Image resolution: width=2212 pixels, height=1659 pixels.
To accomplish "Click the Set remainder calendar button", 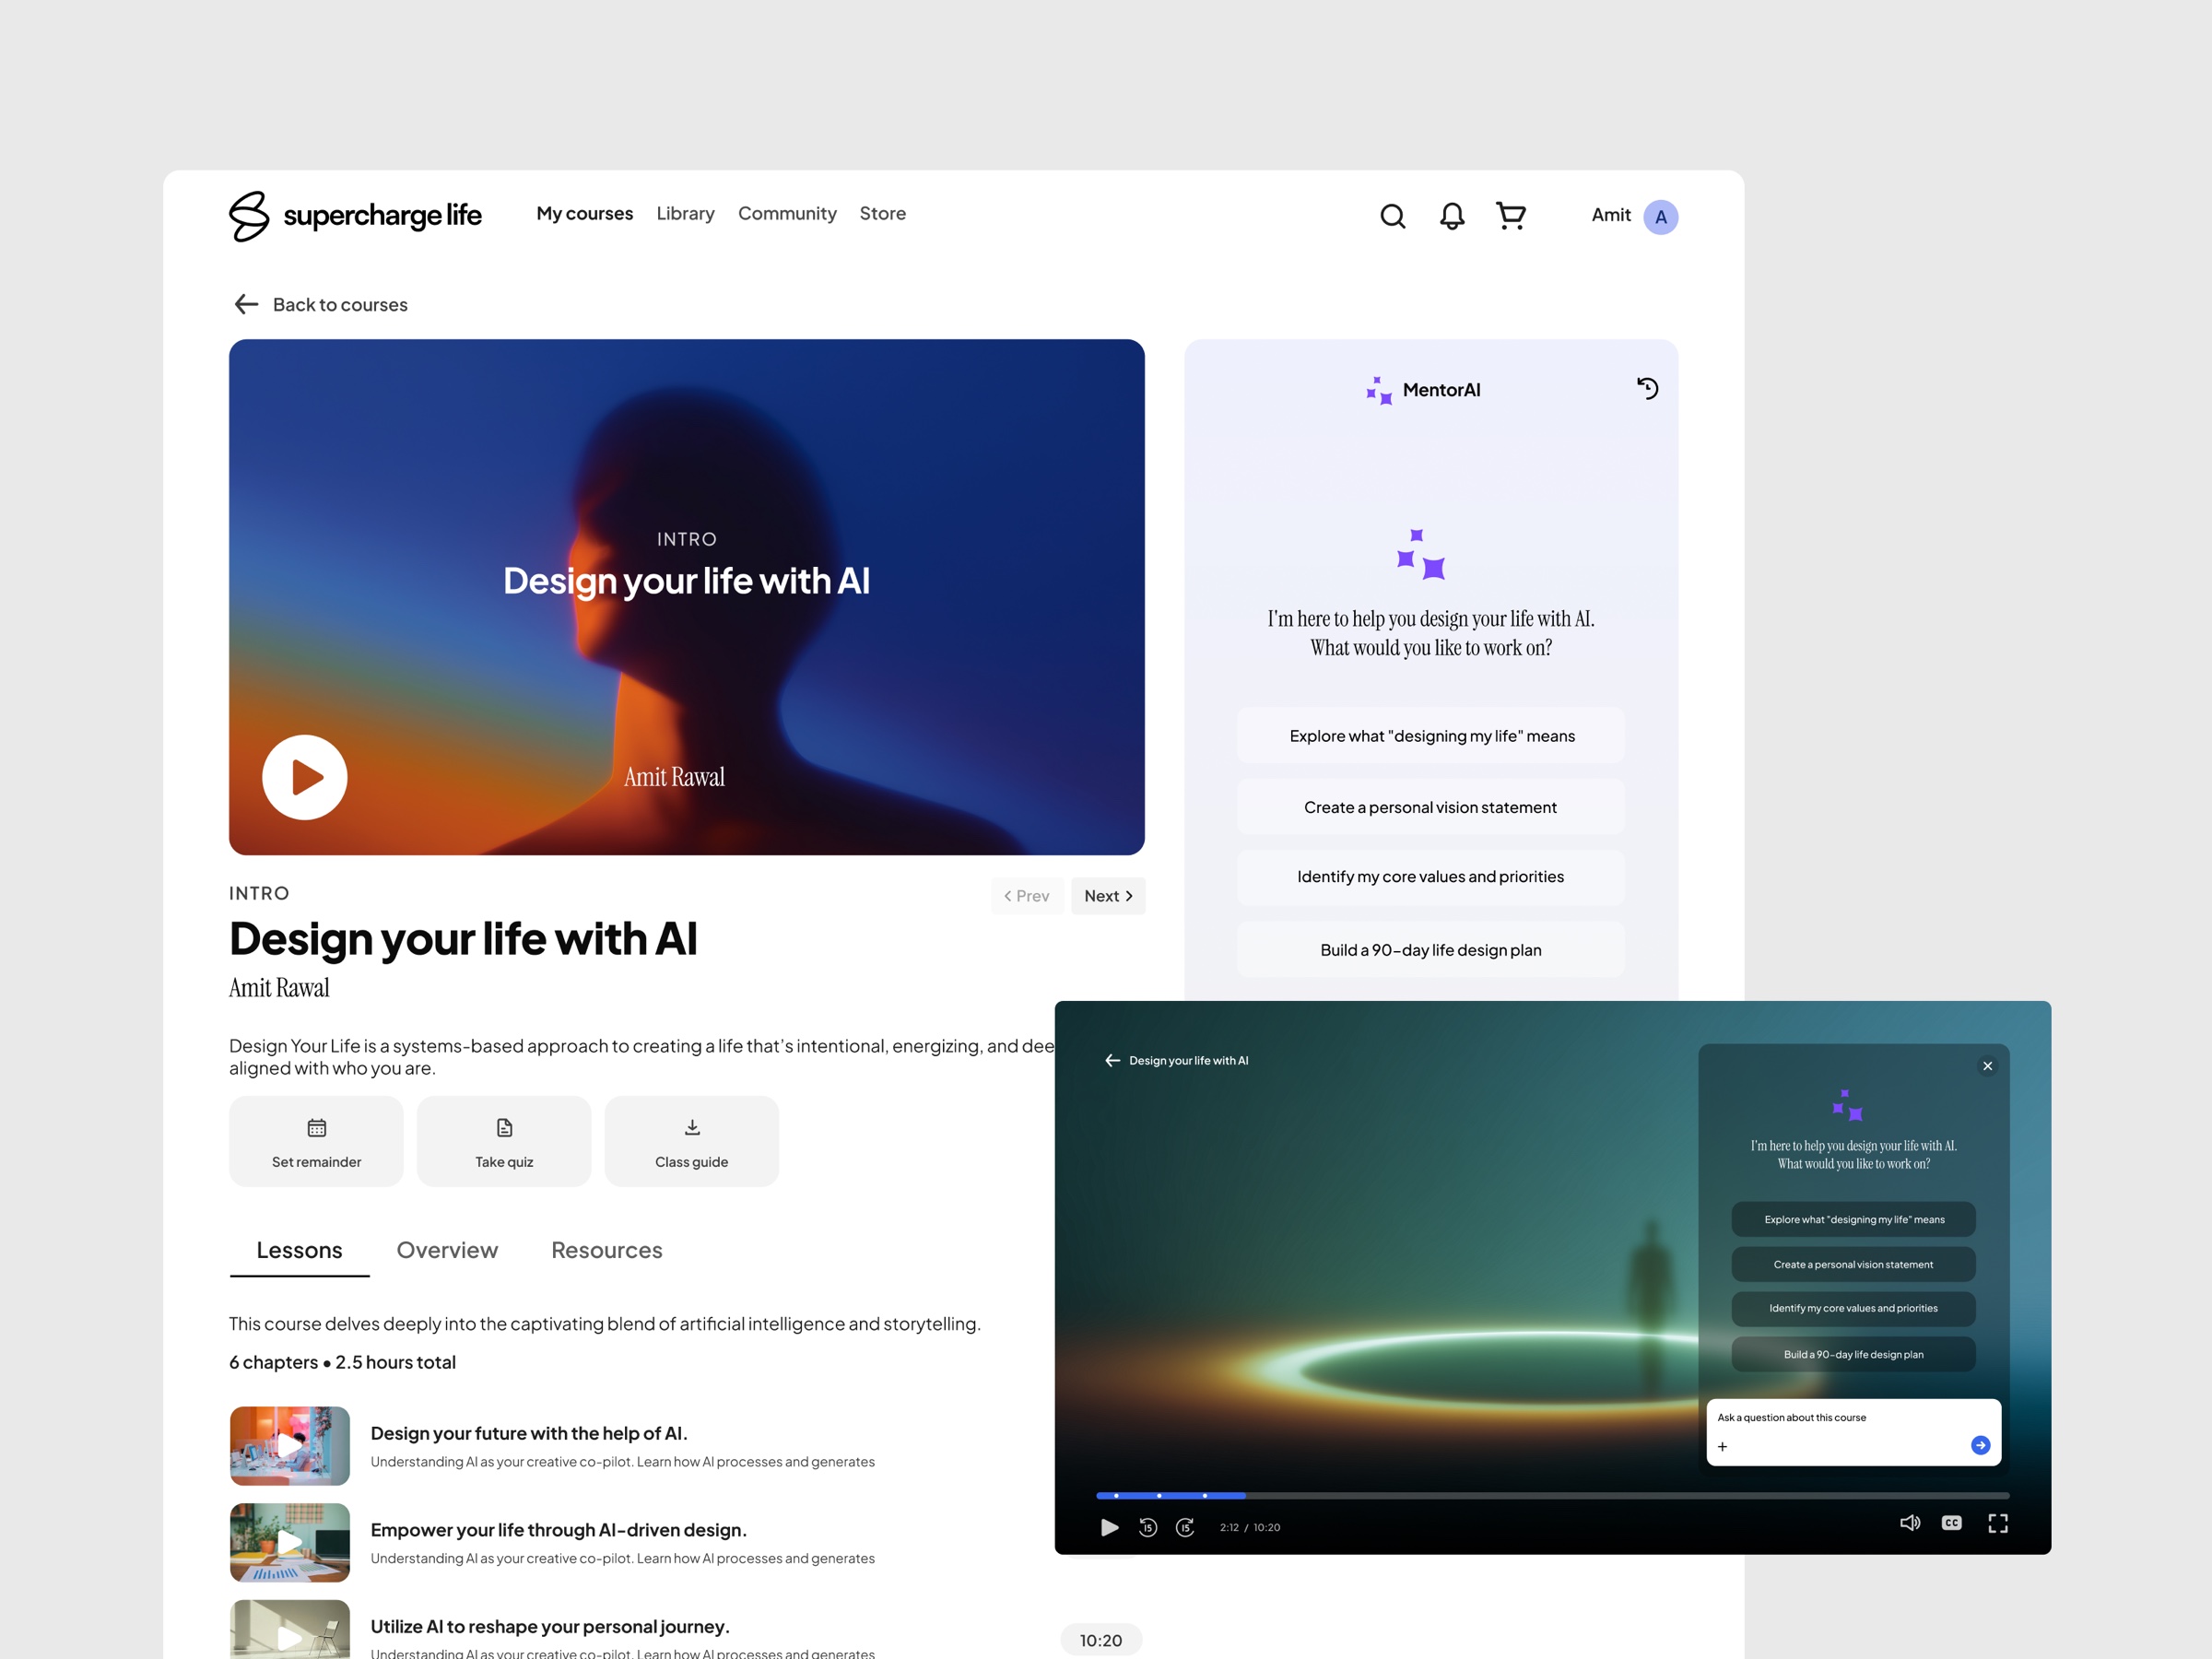I will 316,1141.
